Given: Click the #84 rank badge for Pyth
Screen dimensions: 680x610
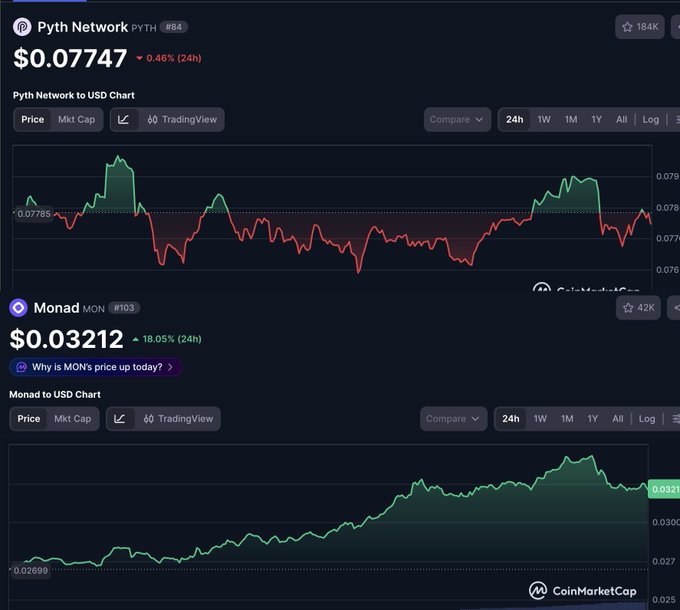Looking at the screenshot, I should tap(173, 27).
